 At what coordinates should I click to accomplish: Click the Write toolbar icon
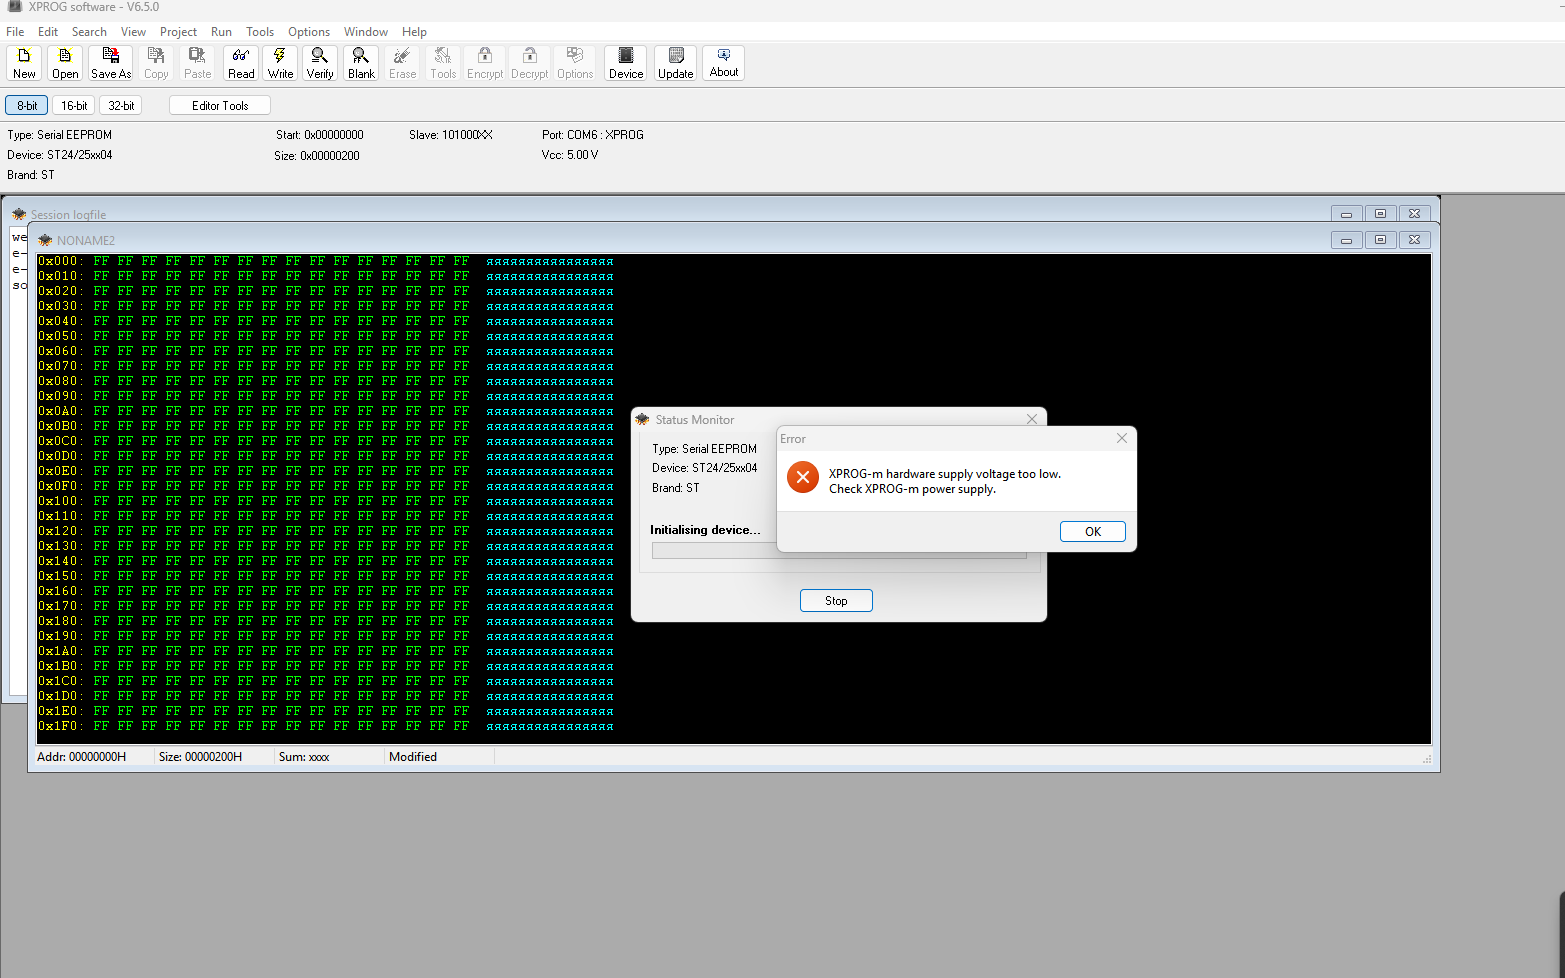[281, 63]
